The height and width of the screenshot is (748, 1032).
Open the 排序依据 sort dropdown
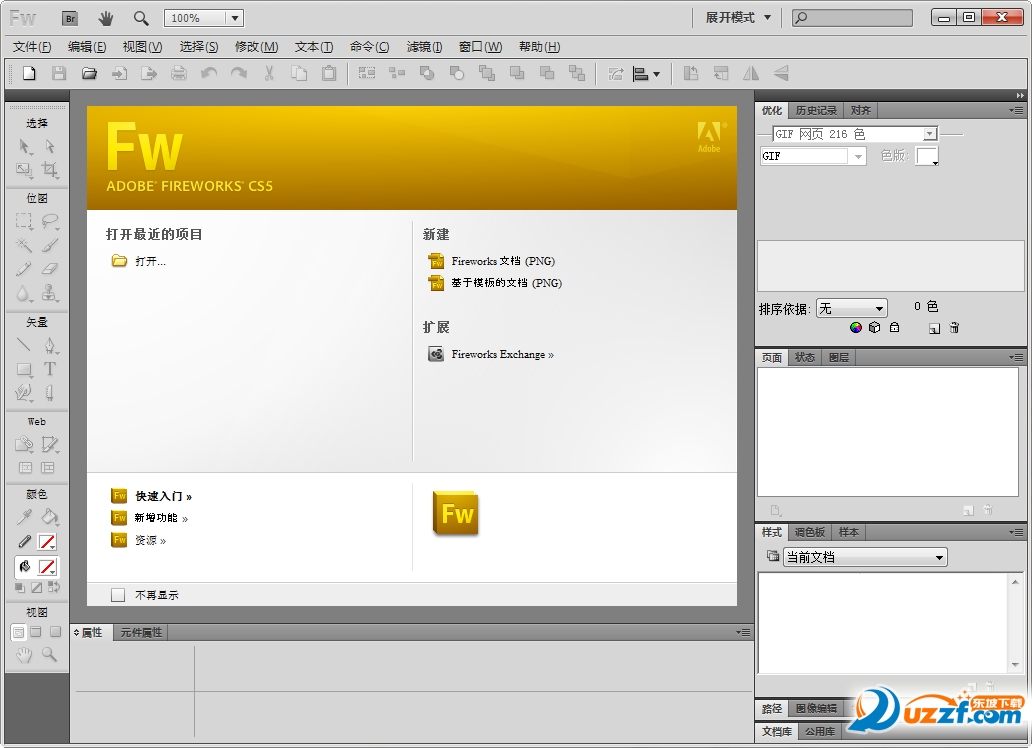pyautogui.click(x=852, y=308)
